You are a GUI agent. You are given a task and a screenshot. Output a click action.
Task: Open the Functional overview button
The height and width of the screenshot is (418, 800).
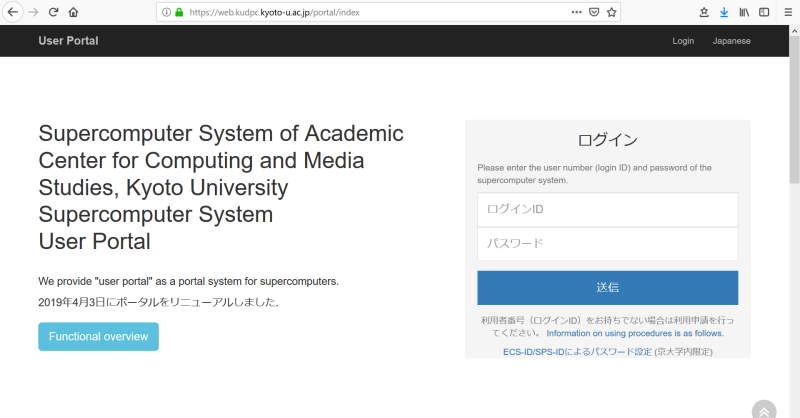(98, 336)
